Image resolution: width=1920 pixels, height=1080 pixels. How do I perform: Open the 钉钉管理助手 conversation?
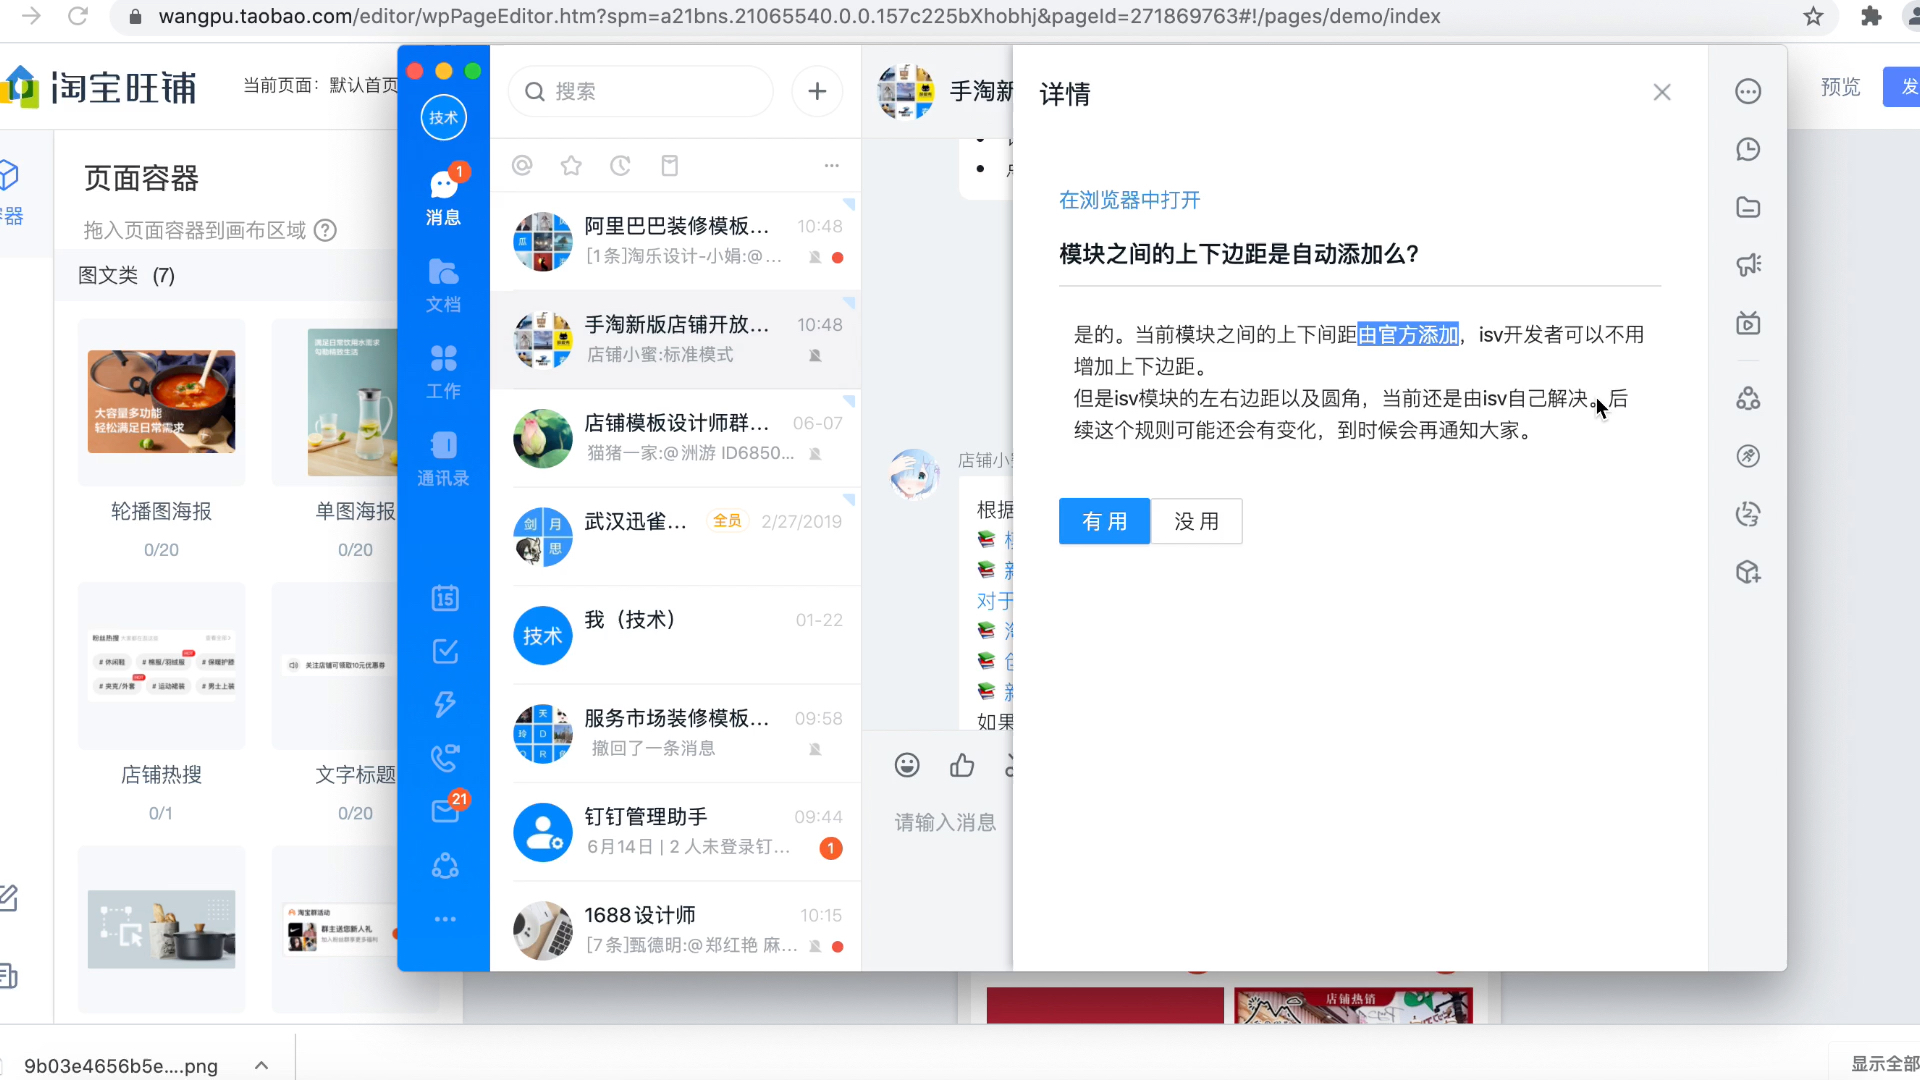pos(676,832)
